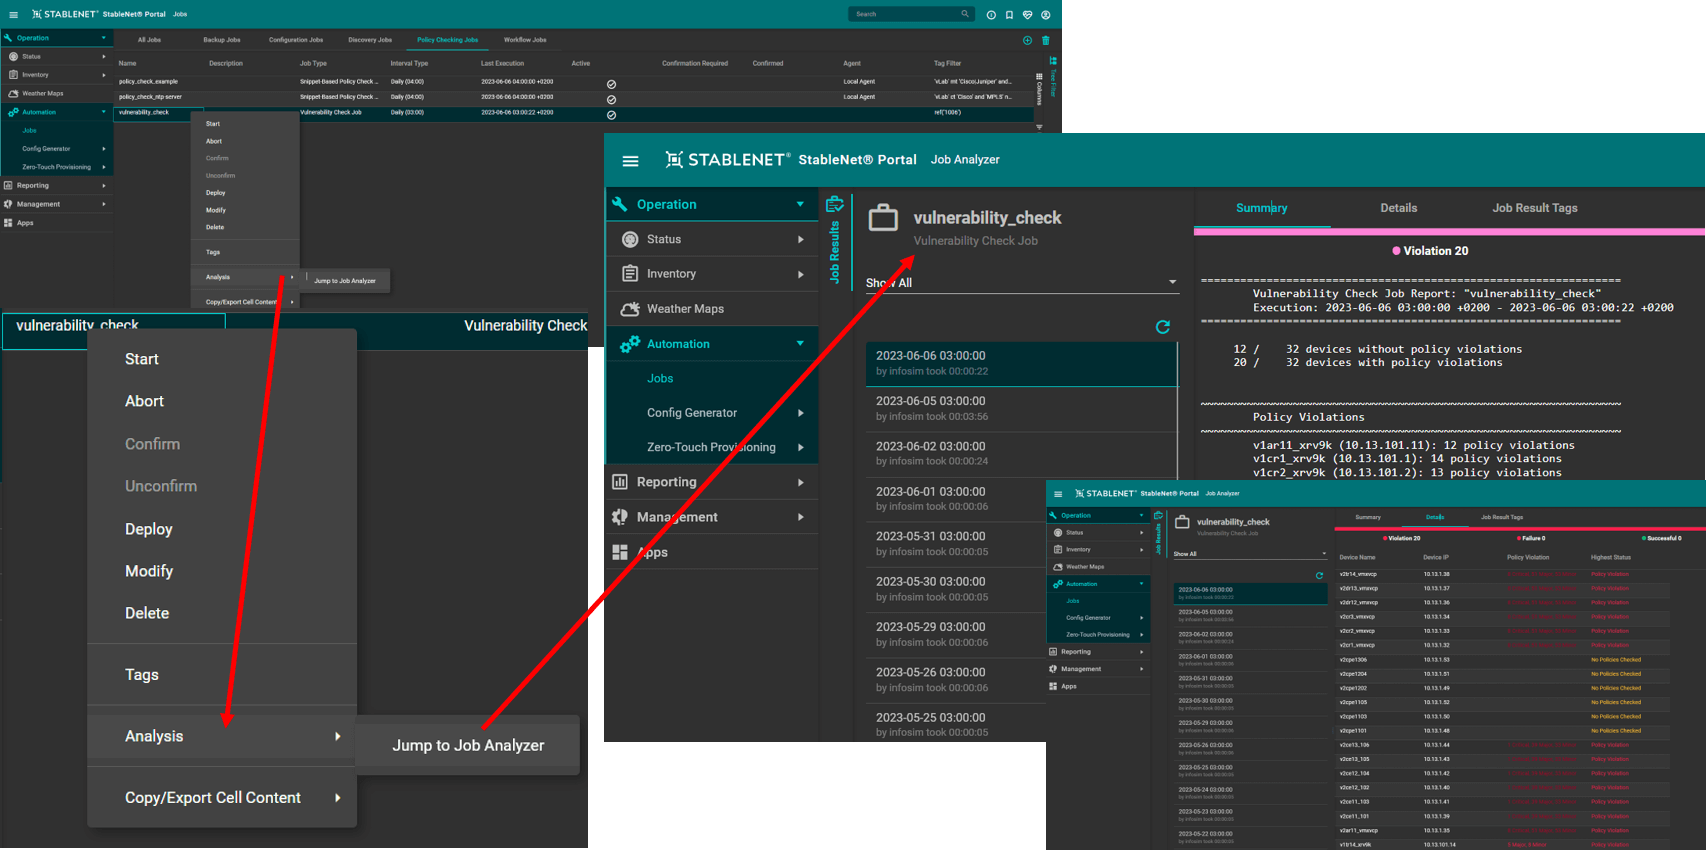Collapse Operation section in large Job Analyzer sidebar
This screenshot has height=850, width=1706.
(800, 204)
